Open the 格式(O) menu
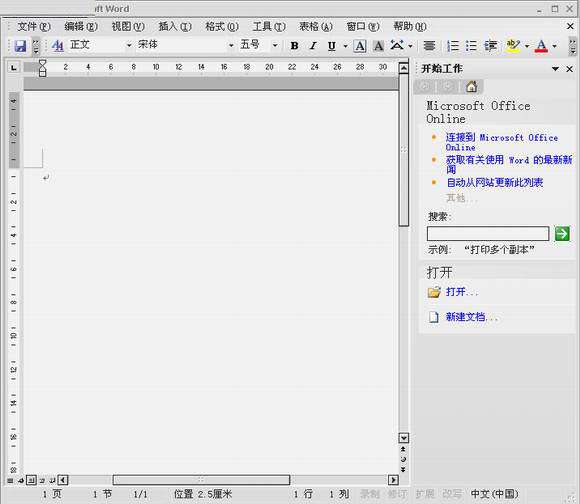 222,27
